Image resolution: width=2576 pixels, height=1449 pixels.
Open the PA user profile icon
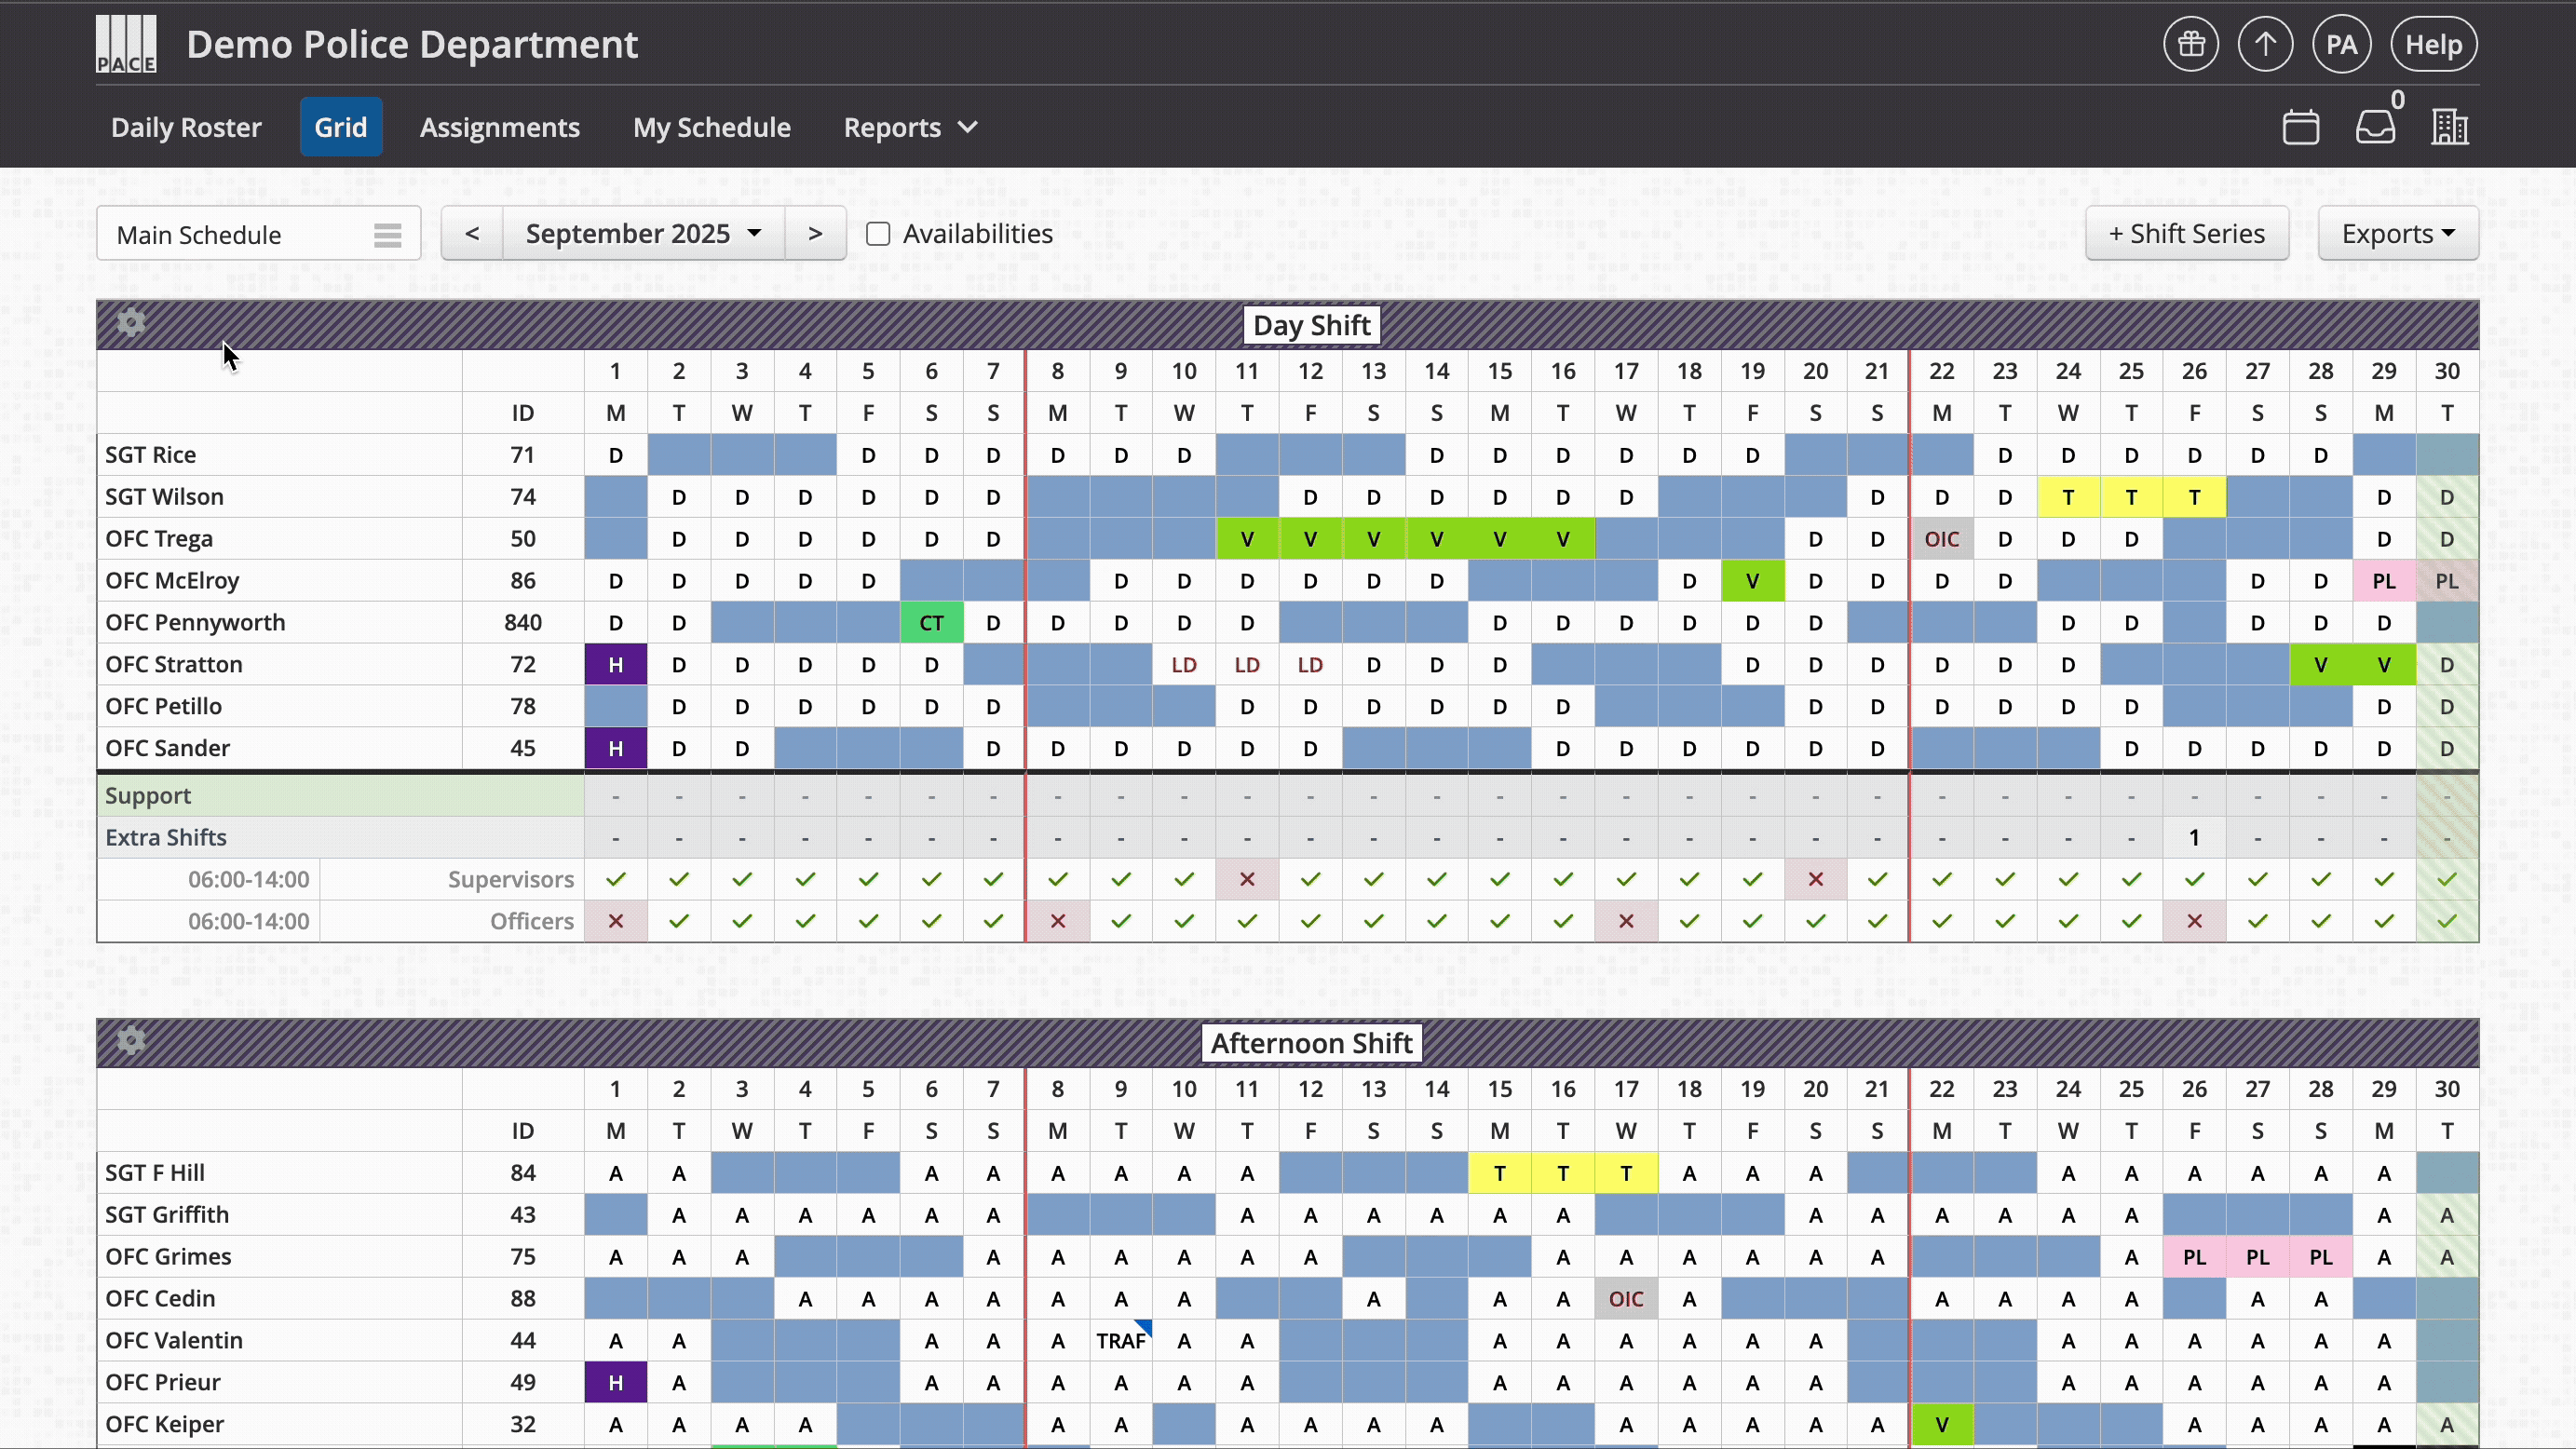click(2341, 45)
